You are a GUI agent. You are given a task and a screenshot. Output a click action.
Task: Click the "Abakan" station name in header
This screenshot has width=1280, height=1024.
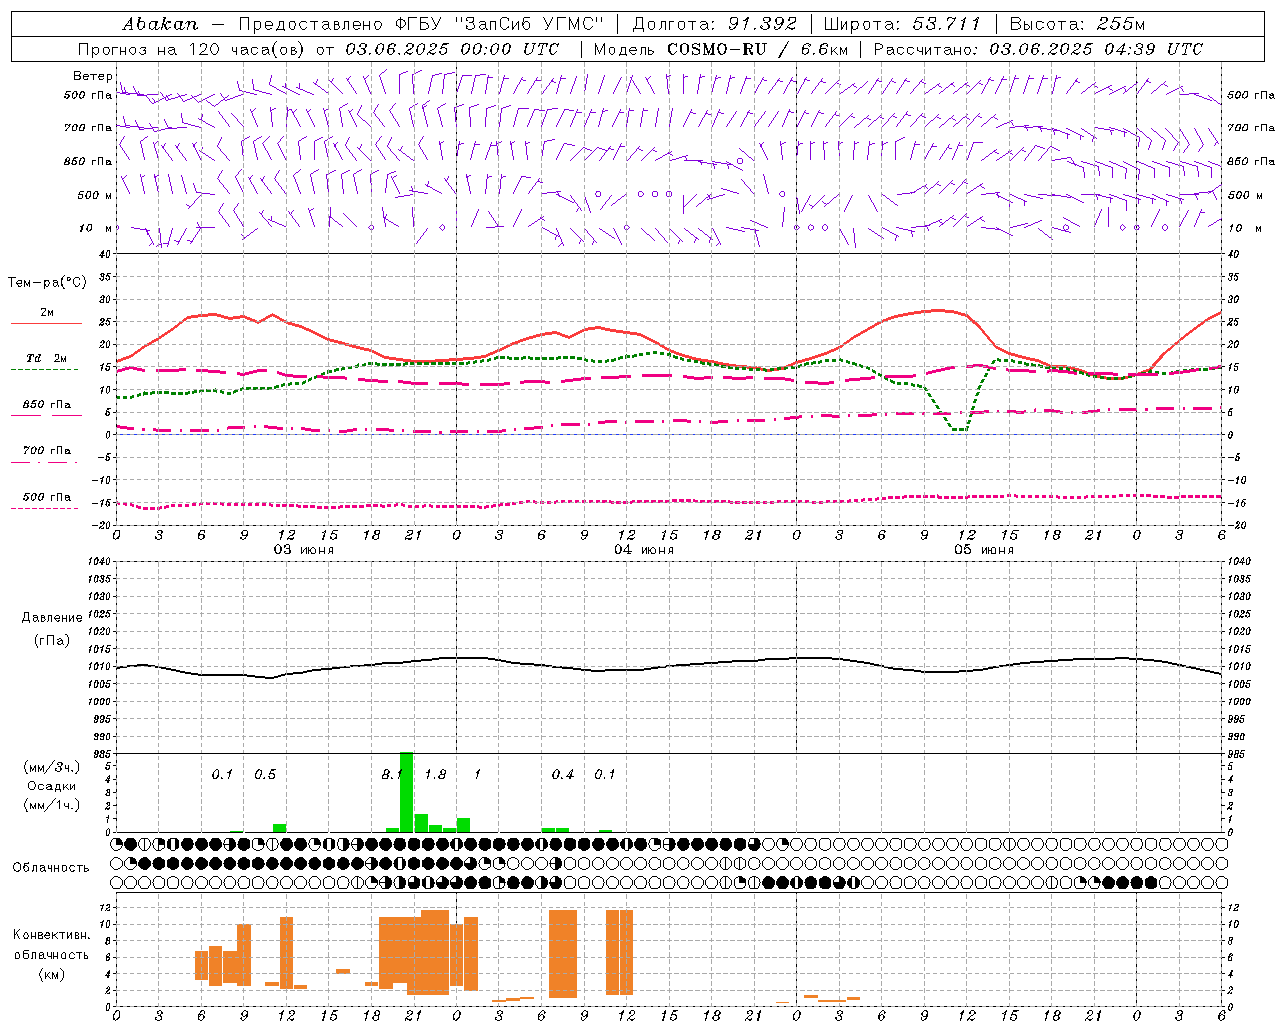tap(161, 24)
